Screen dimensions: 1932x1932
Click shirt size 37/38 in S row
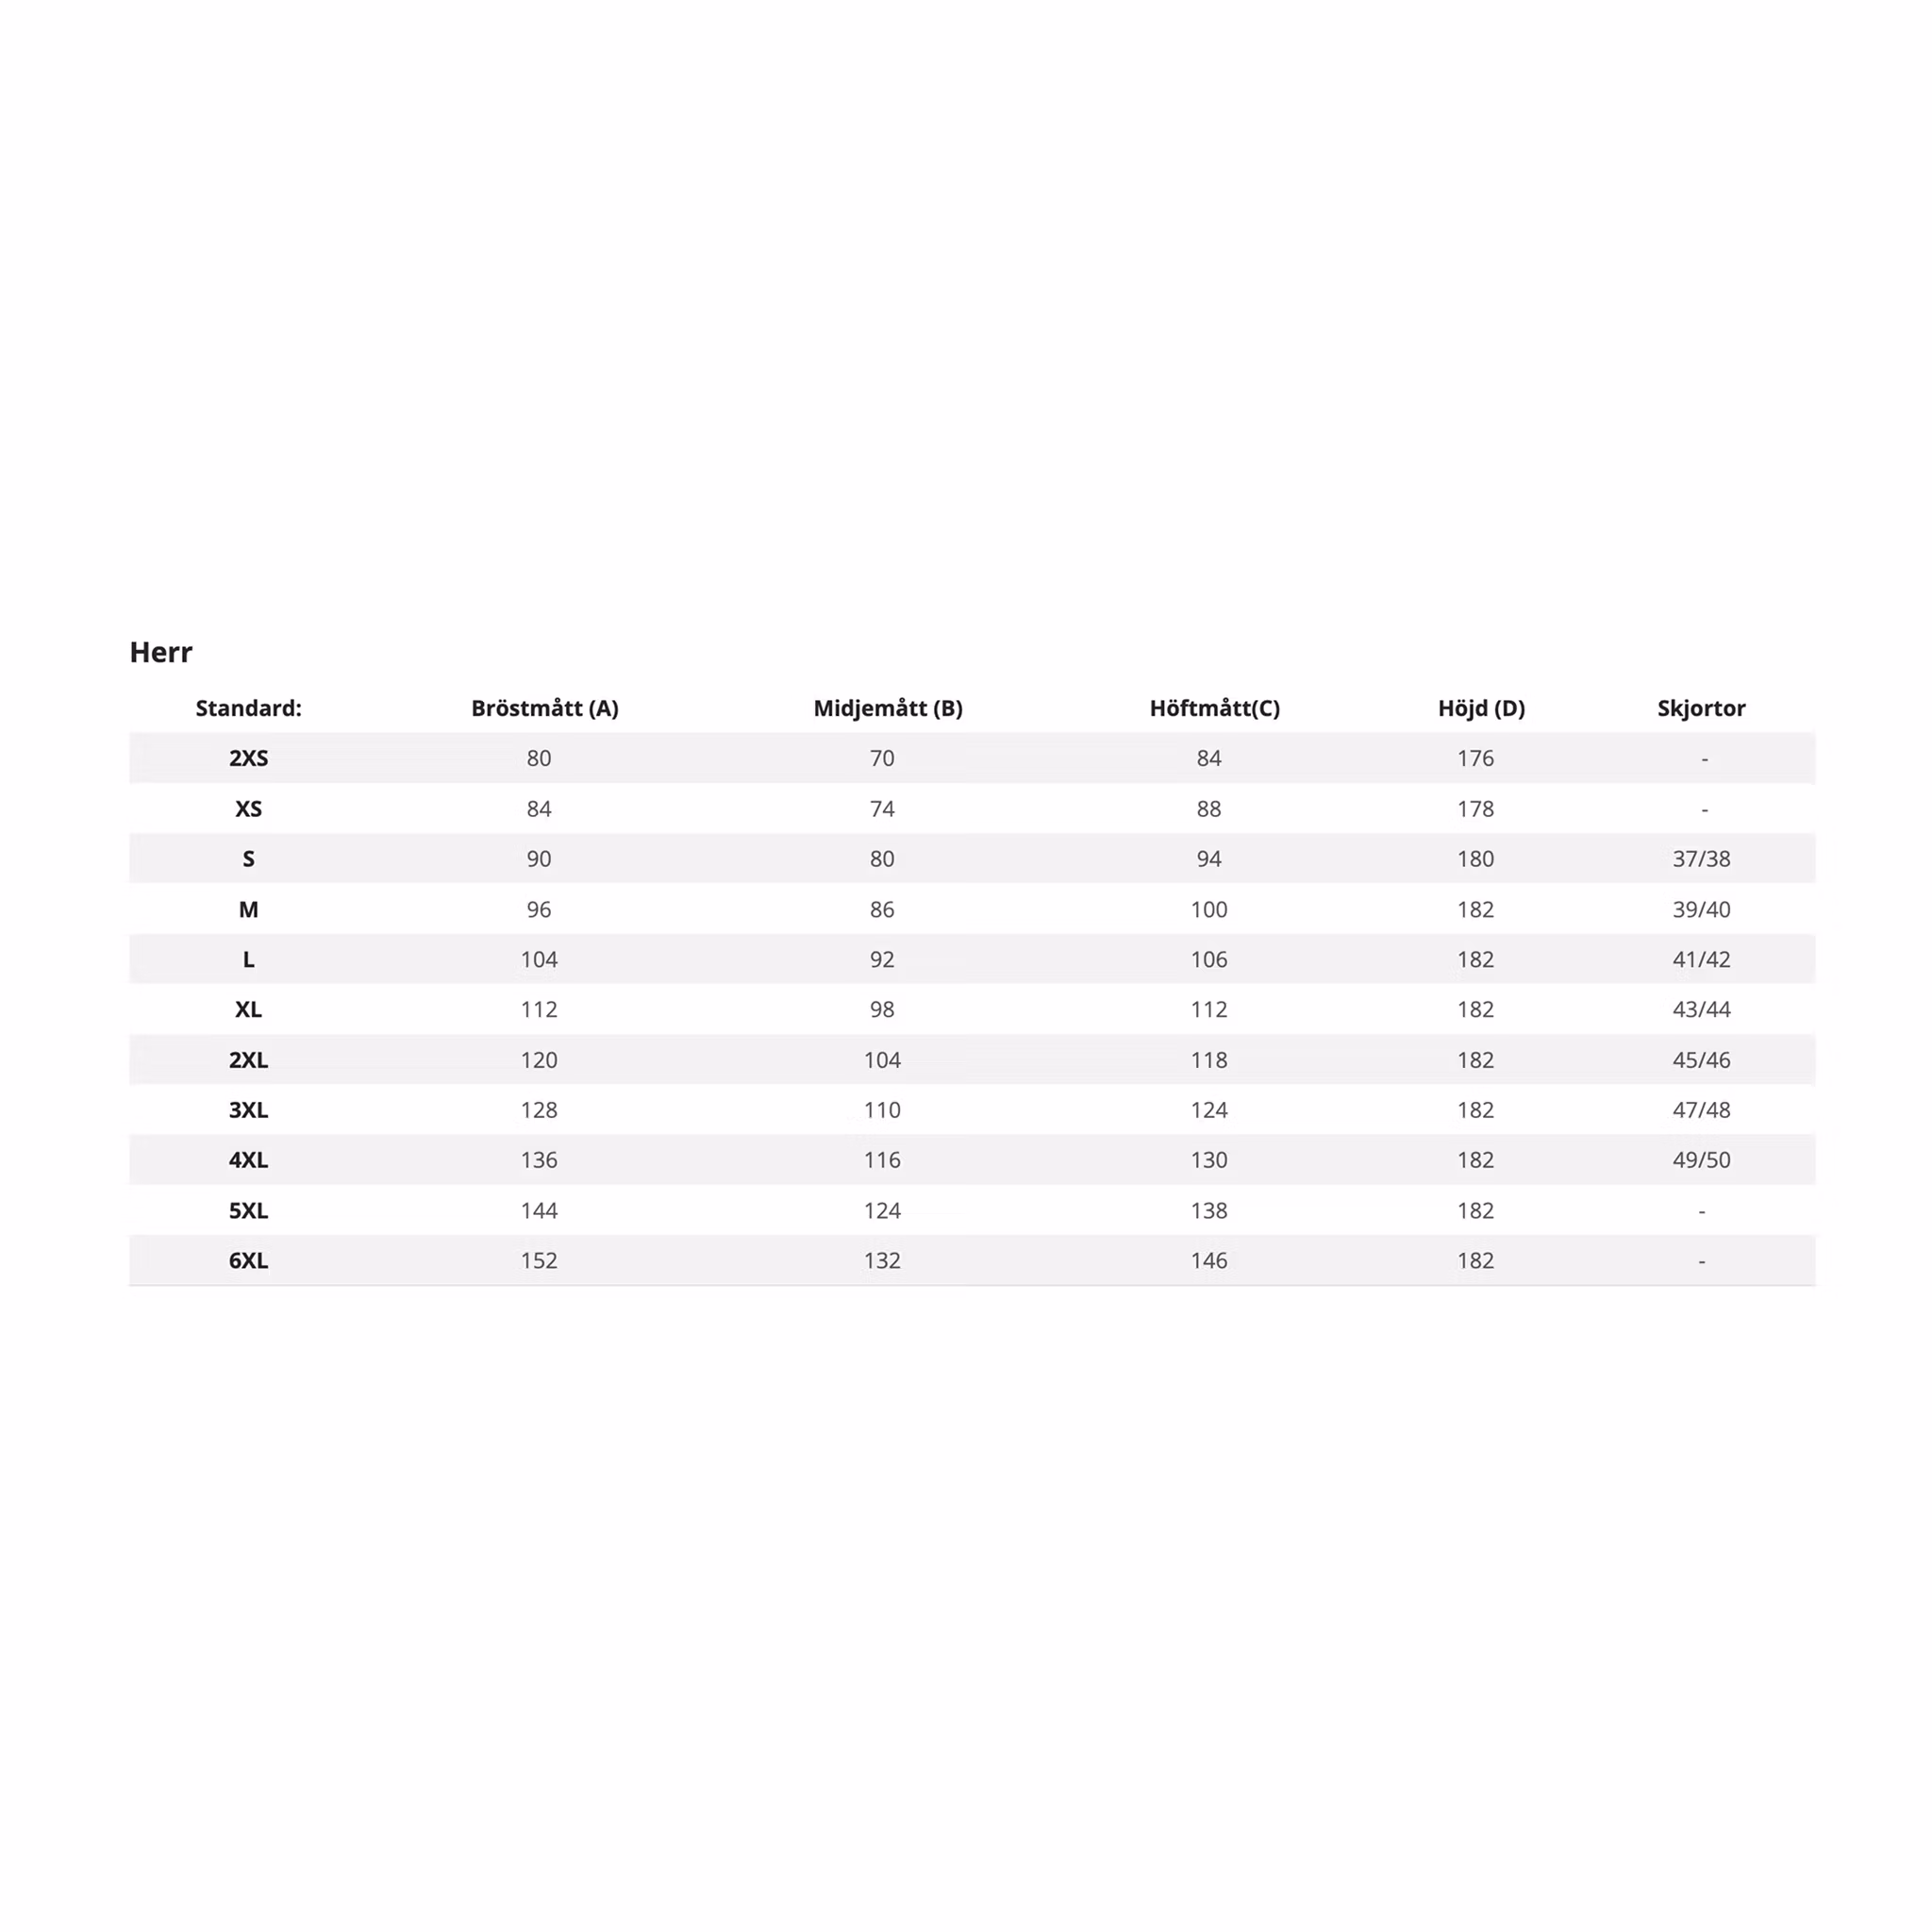(1701, 858)
